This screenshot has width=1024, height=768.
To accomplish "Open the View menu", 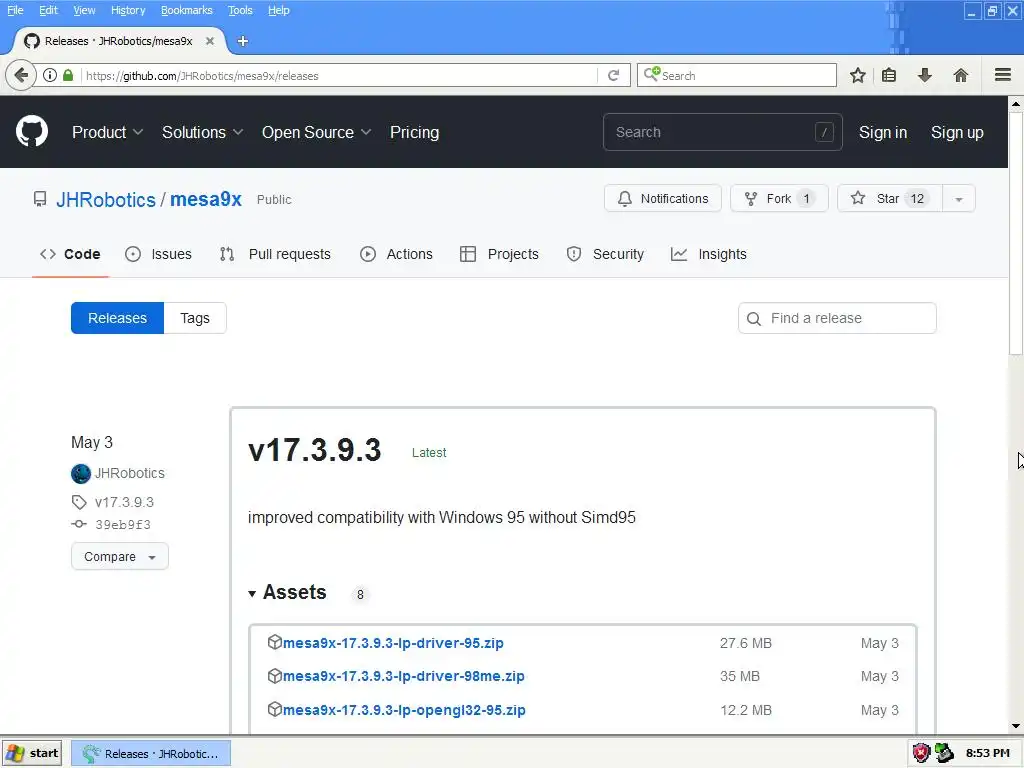I will [84, 10].
